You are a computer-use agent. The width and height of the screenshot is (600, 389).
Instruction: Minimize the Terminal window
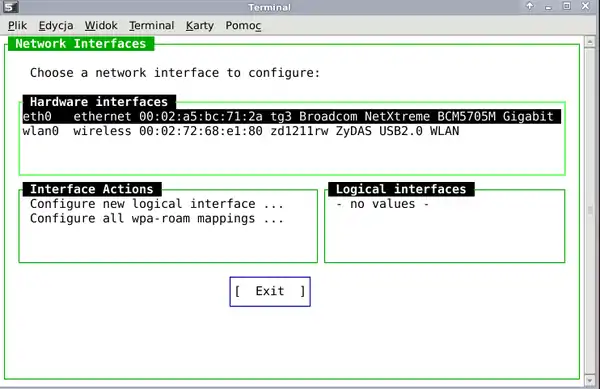tap(548, 7)
